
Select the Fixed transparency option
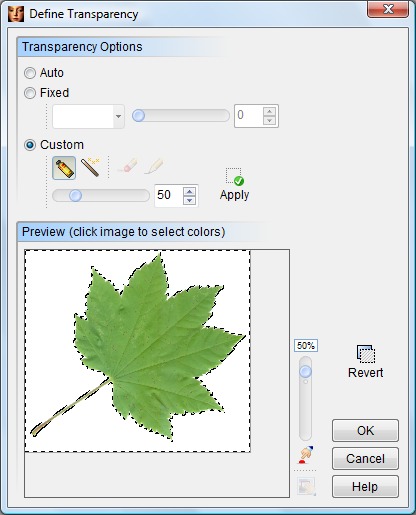30,93
